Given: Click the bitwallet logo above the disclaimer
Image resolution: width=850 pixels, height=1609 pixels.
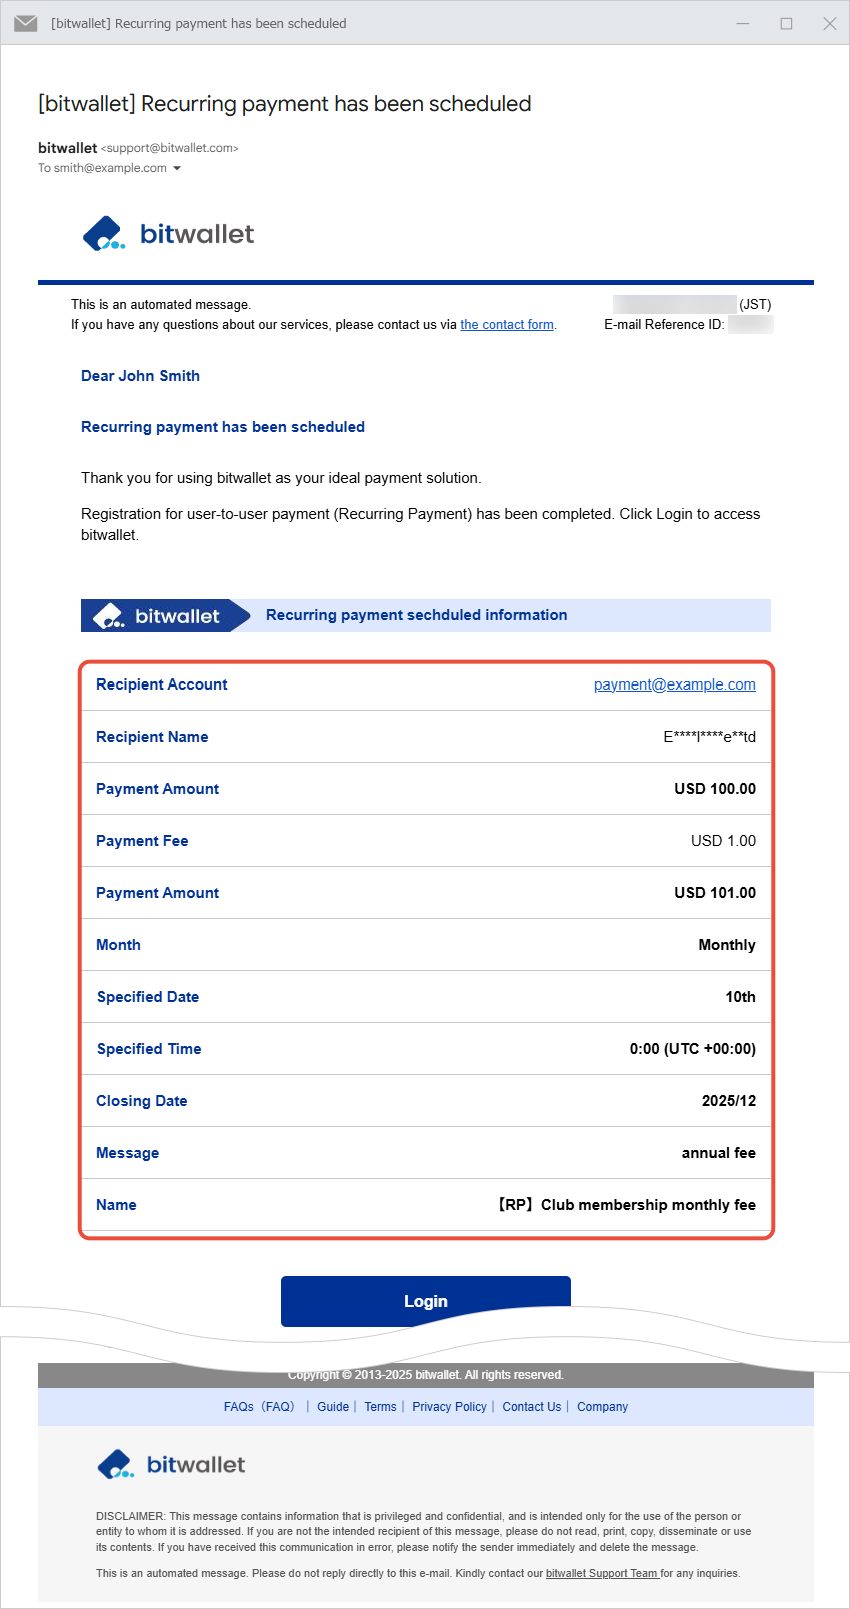Looking at the screenshot, I should (x=171, y=1465).
